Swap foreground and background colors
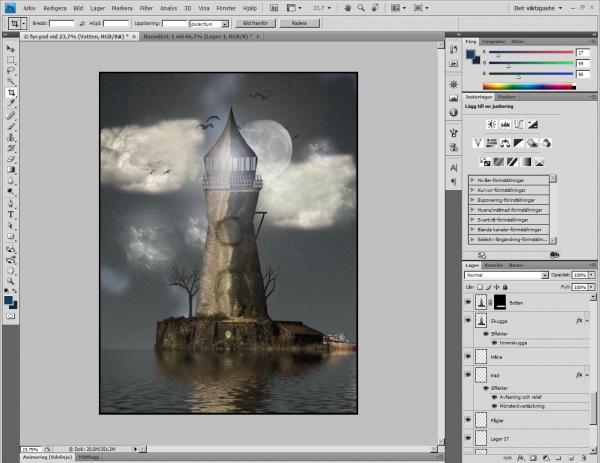Screen dimensions: 600x463 pos(15,291)
